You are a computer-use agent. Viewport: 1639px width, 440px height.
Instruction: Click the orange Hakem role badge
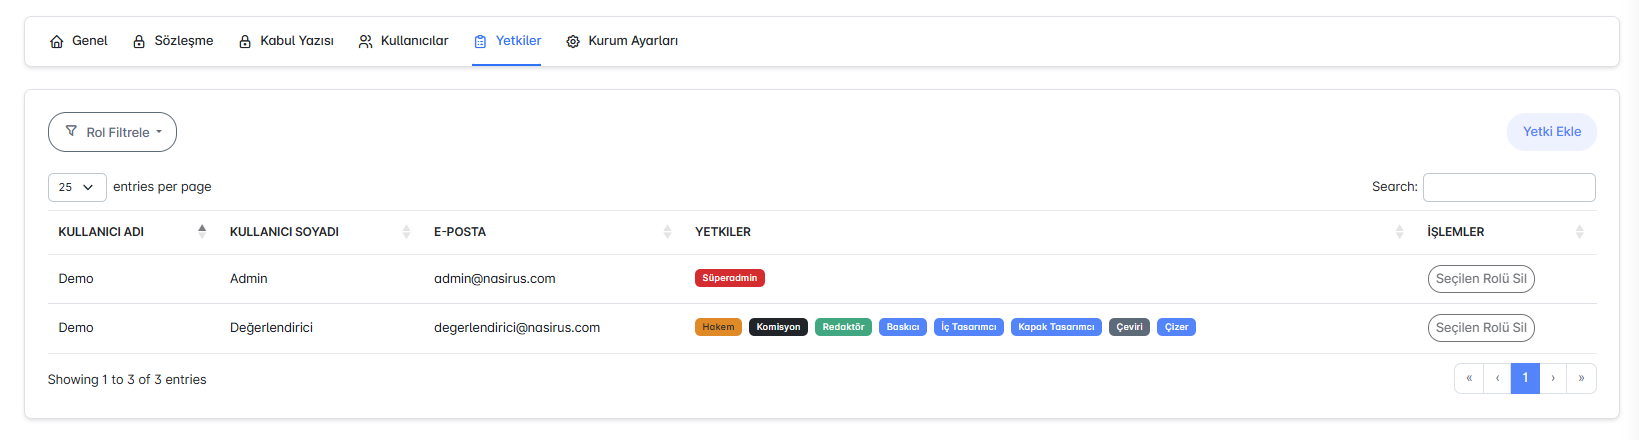[718, 327]
